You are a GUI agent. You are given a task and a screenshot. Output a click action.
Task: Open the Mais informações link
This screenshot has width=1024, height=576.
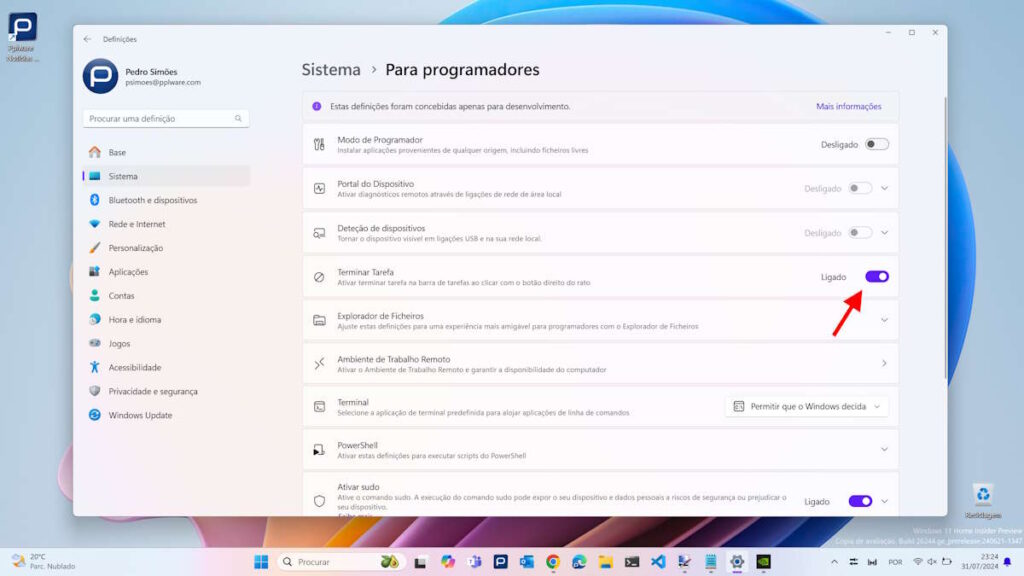coord(848,106)
